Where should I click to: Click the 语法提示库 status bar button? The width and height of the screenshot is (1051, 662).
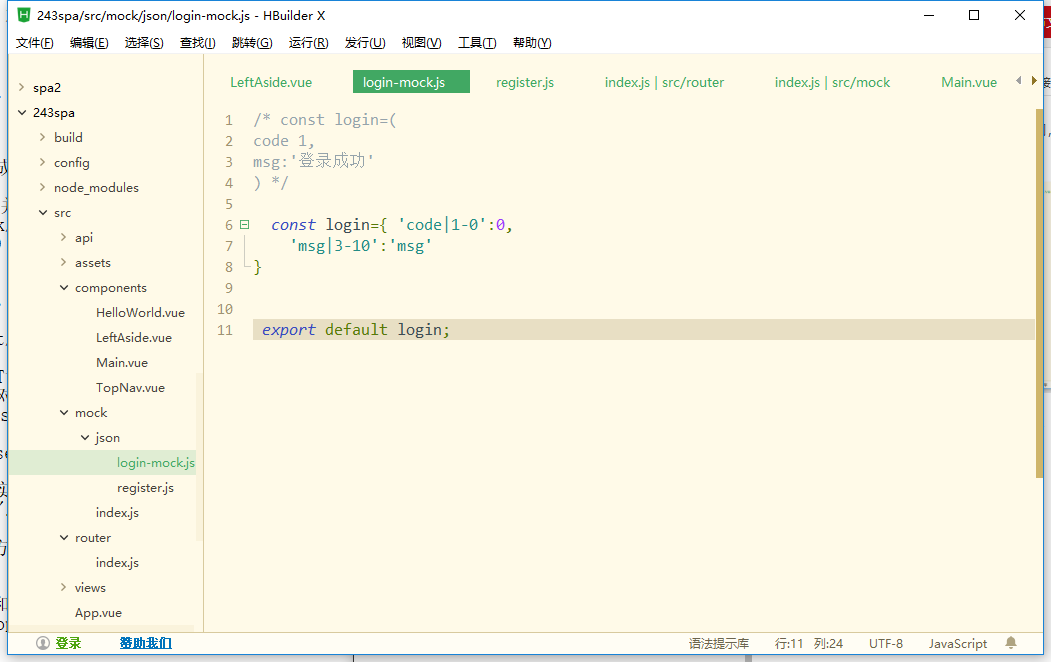tap(719, 644)
